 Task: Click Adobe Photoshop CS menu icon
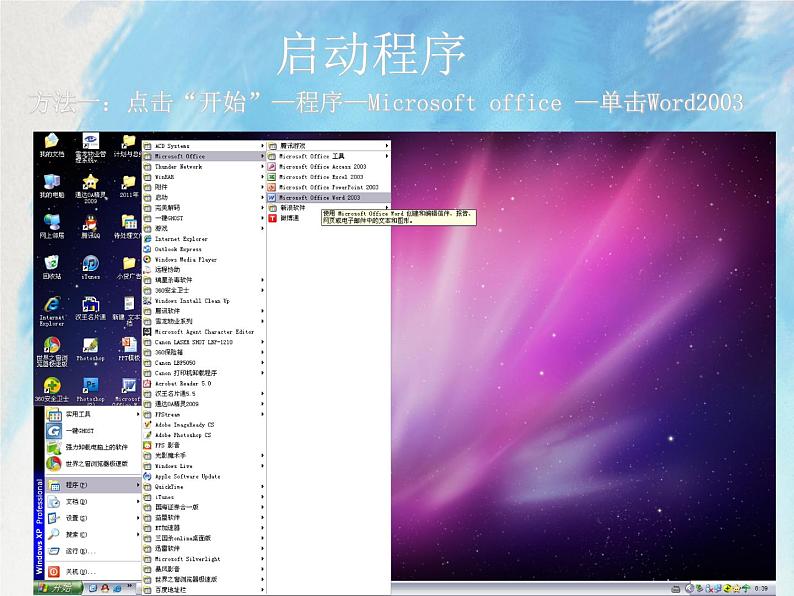click(147, 435)
